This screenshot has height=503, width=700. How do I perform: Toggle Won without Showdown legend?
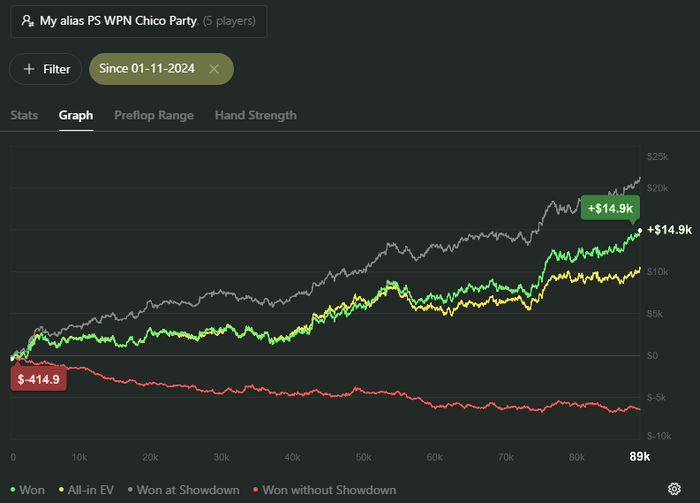tap(327, 490)
